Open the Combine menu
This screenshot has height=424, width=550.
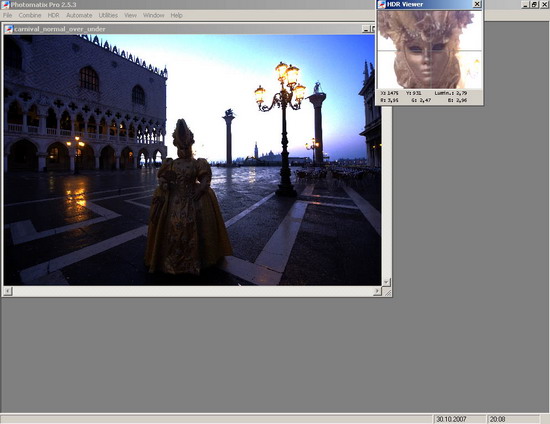[30, 15]
